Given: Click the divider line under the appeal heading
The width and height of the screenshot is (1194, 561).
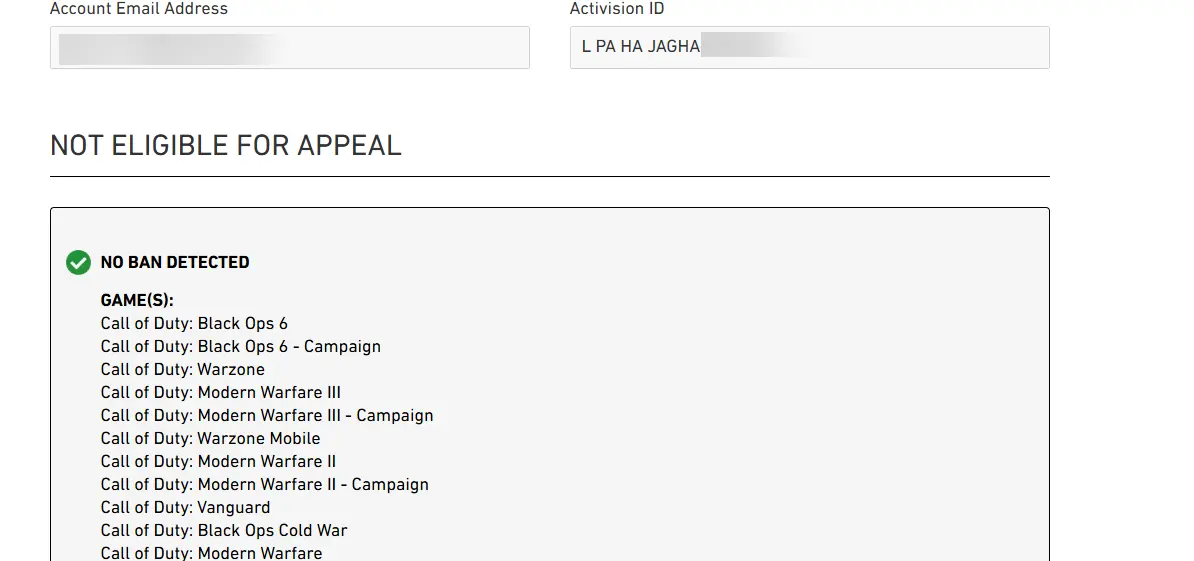Looking at the screenshot, I should click(550, 177).
